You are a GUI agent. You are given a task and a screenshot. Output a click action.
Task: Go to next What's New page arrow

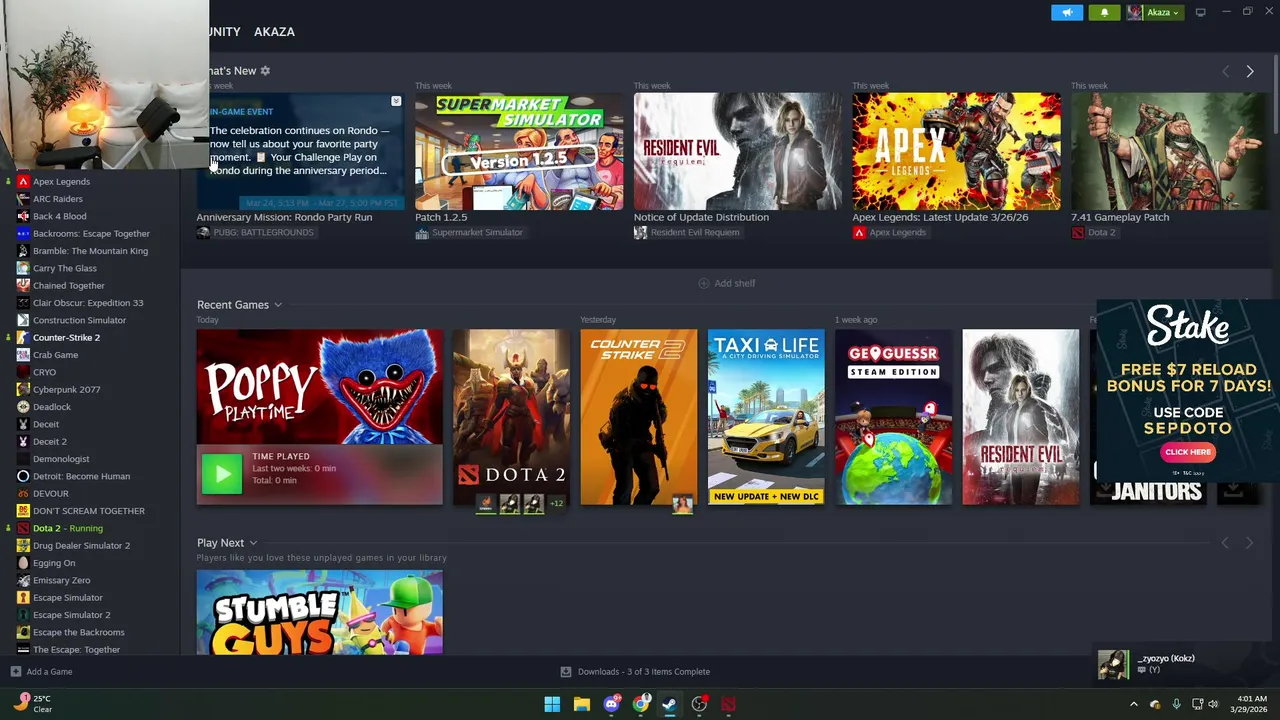1249,71
